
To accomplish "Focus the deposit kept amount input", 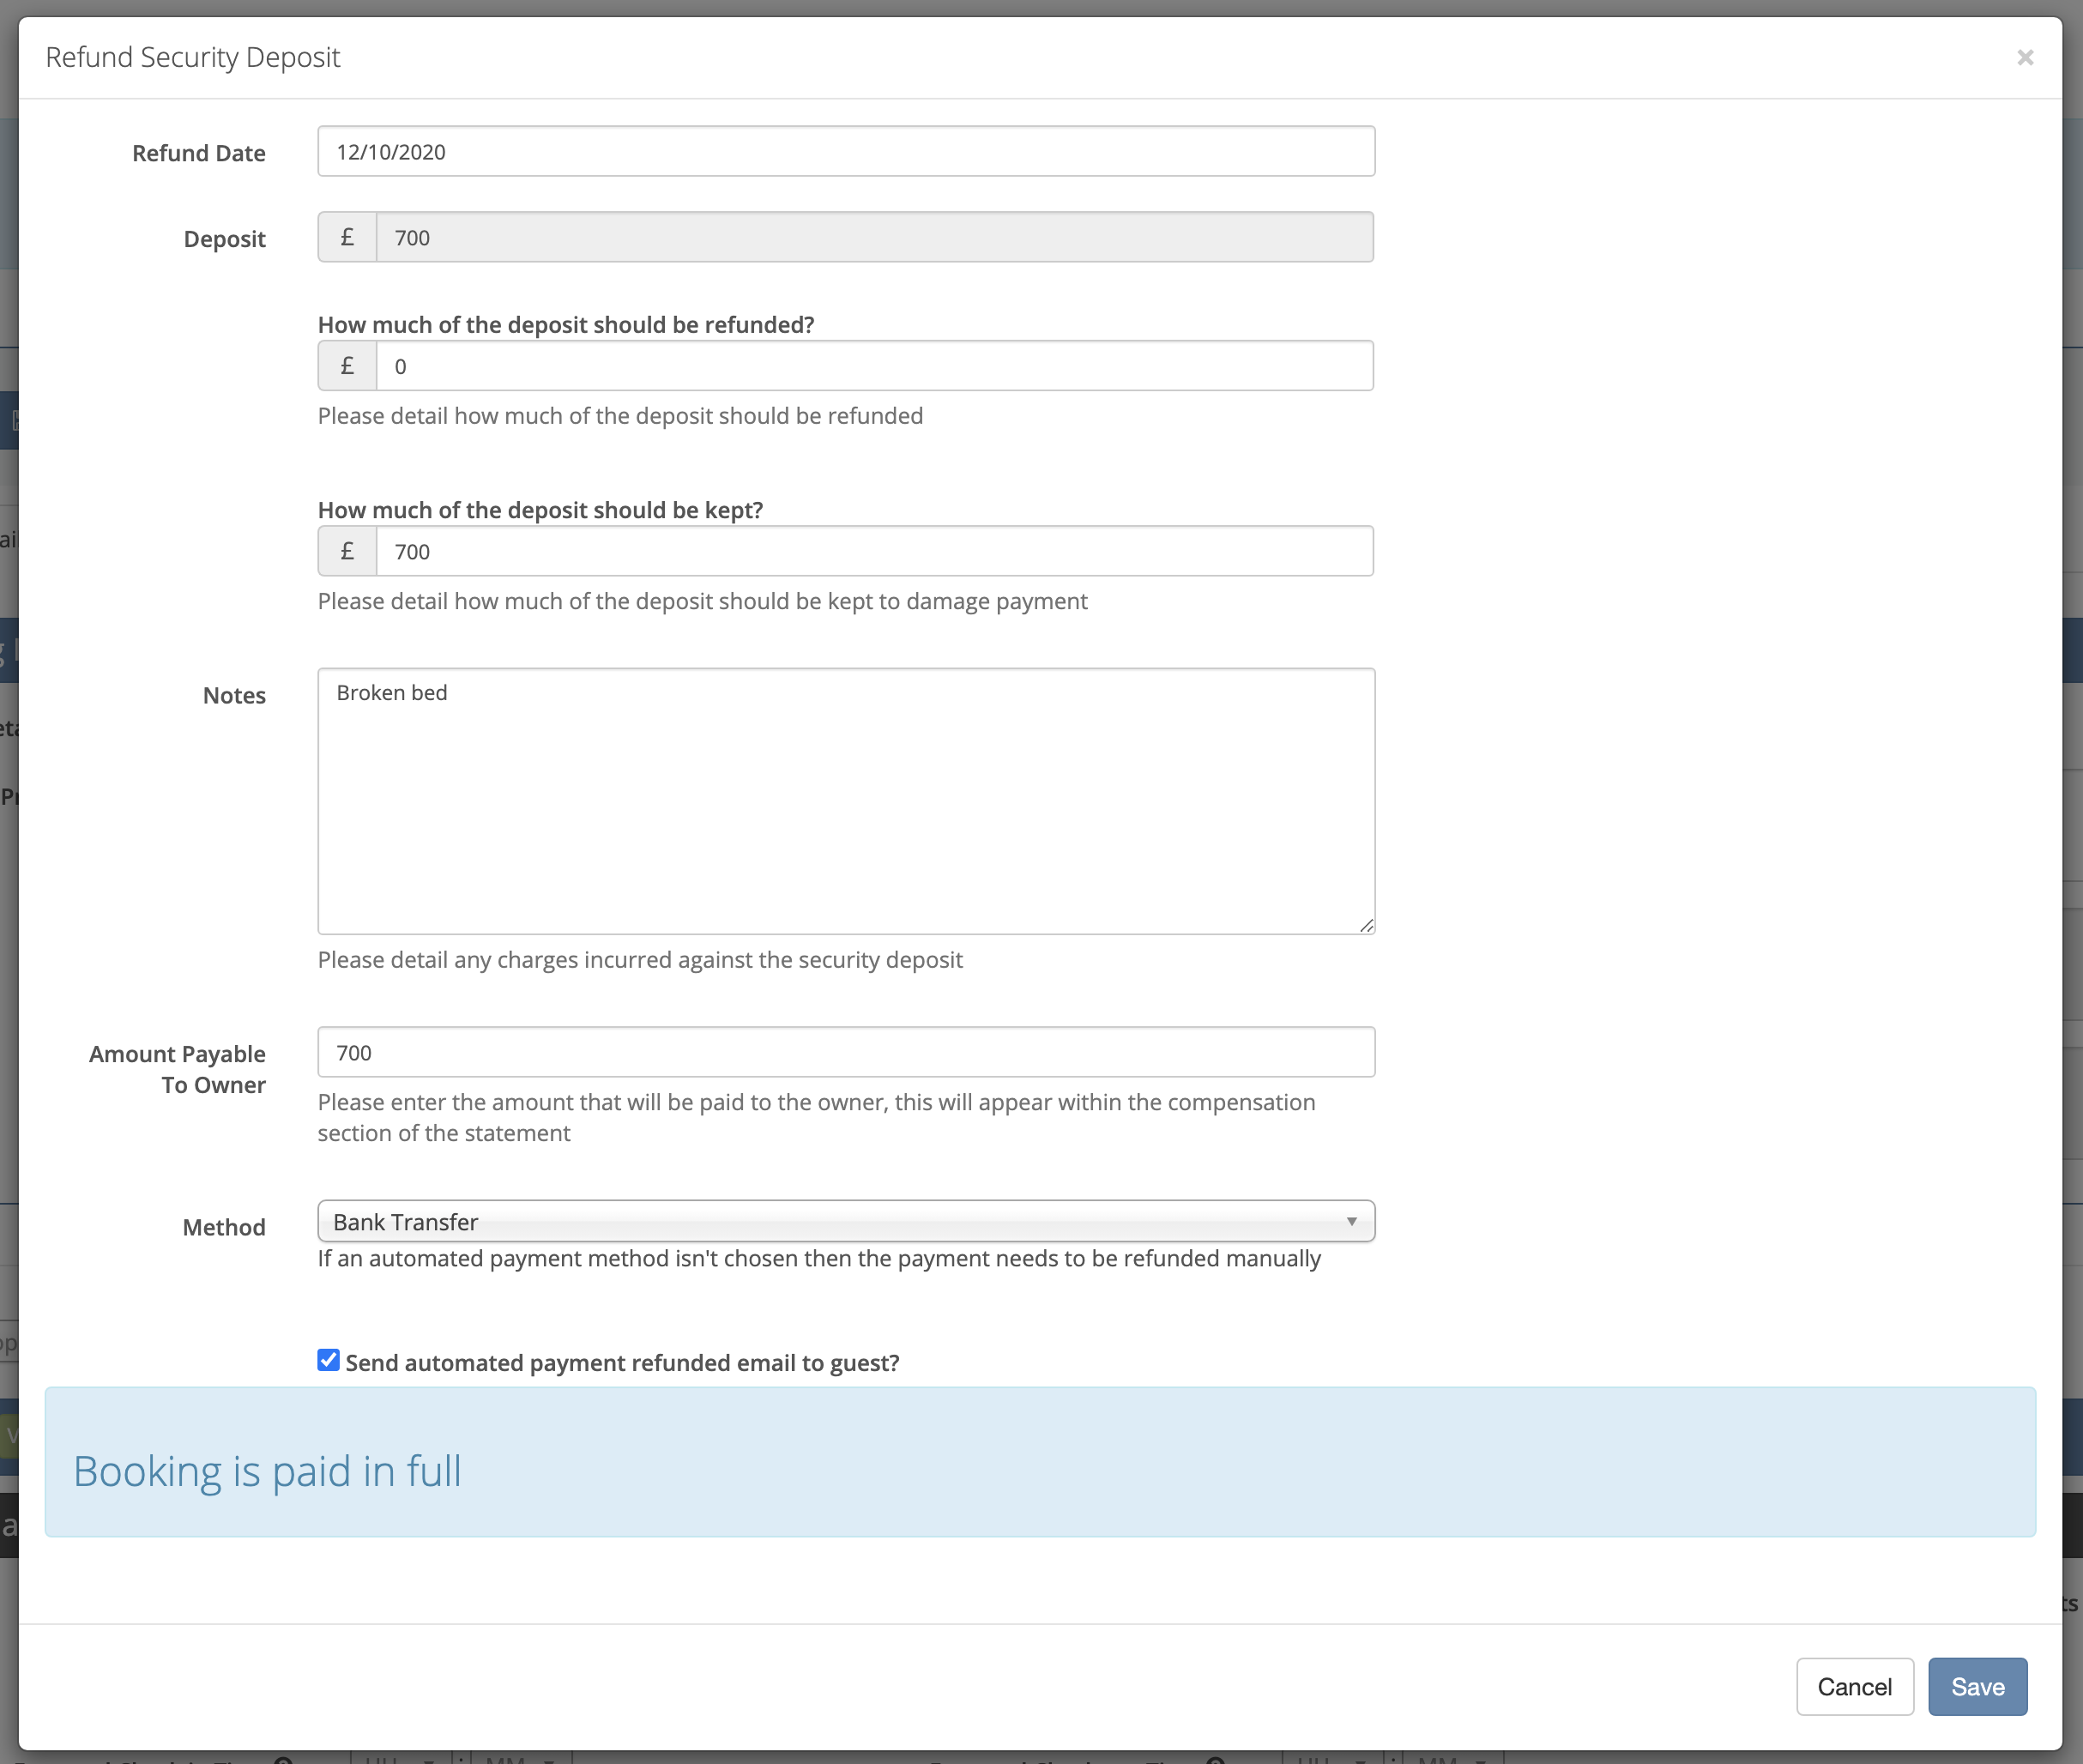I will pyautogui.click(x=873, y=552).
